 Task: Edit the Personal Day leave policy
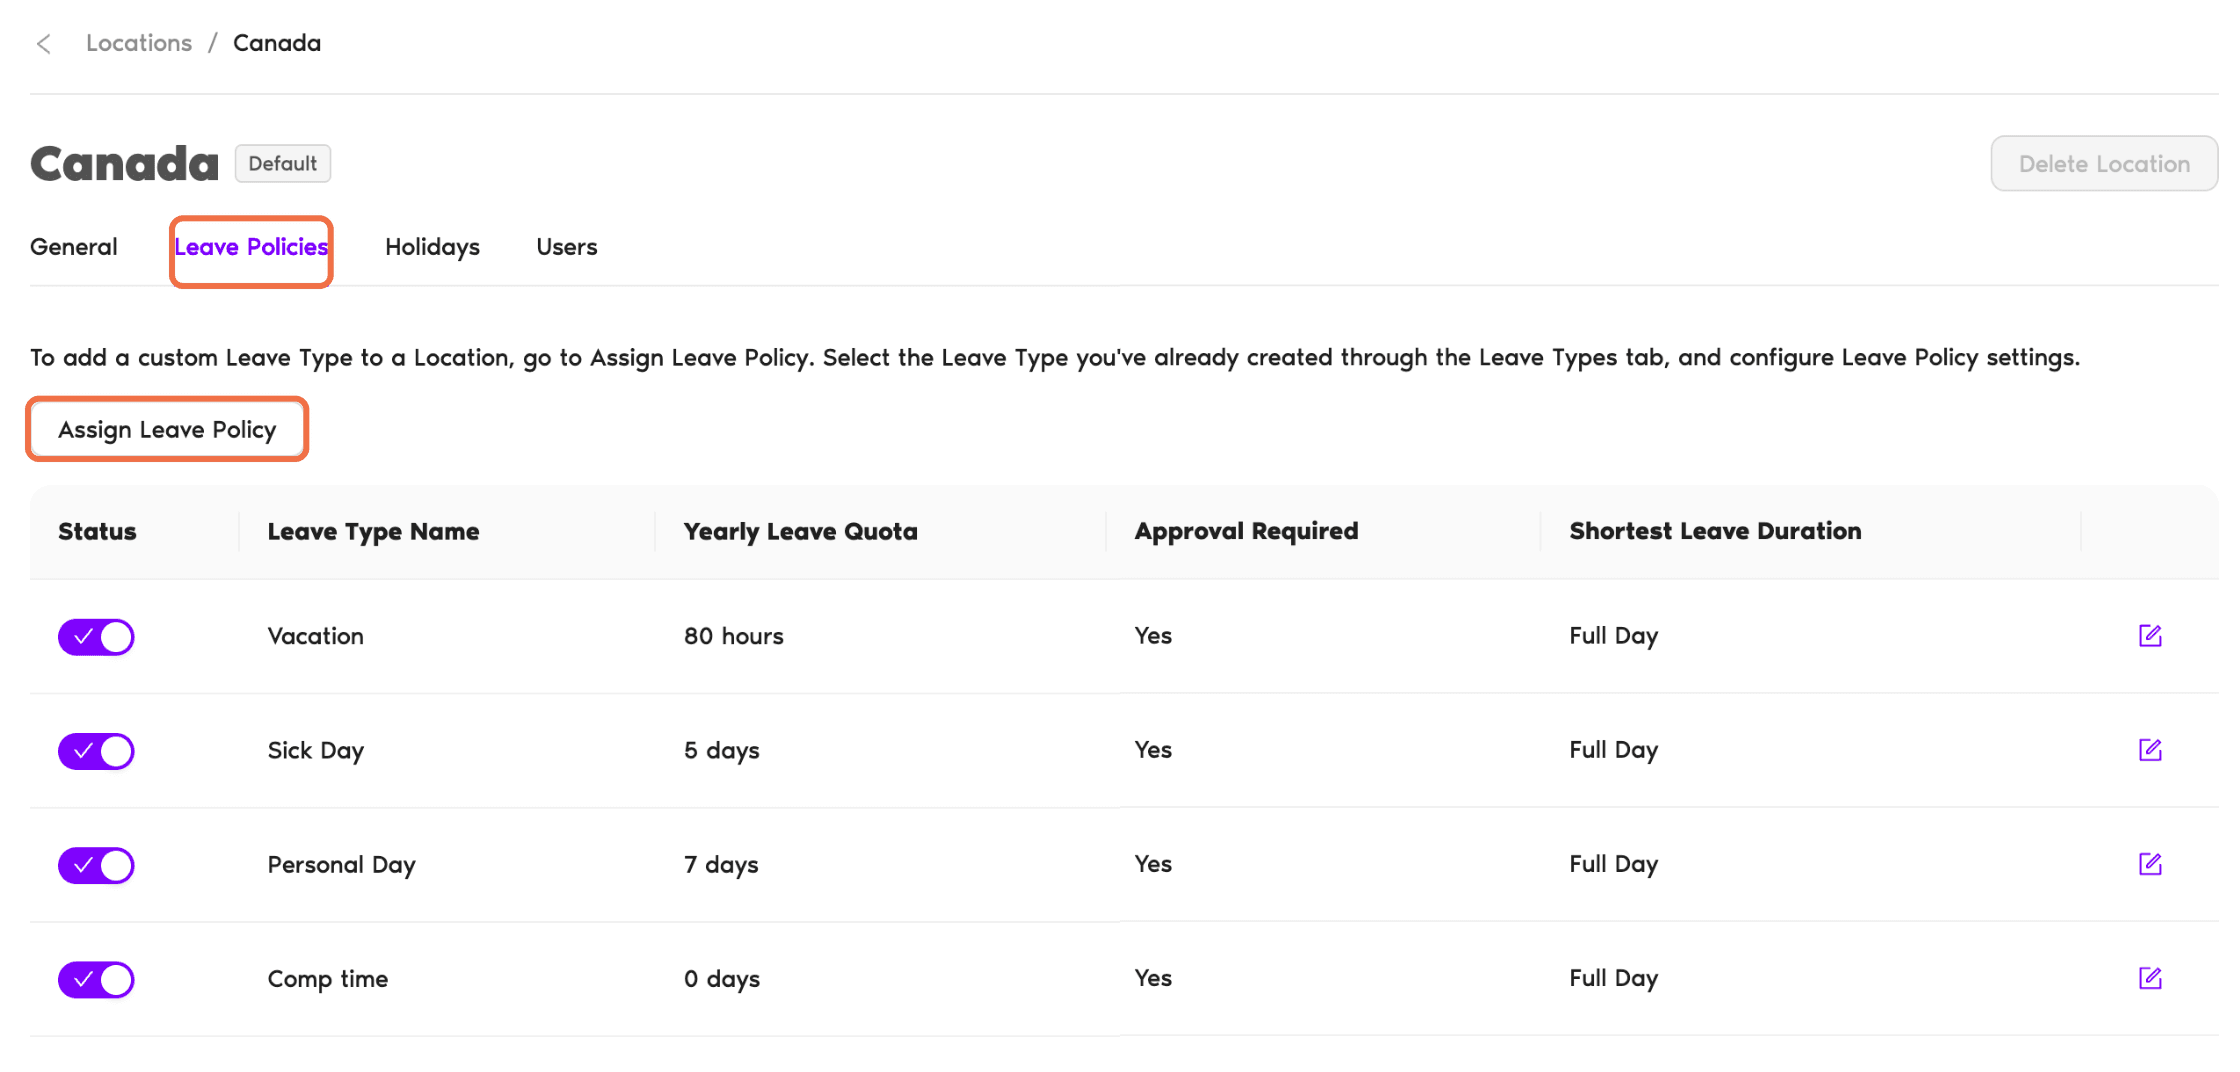pos(2150,864)
